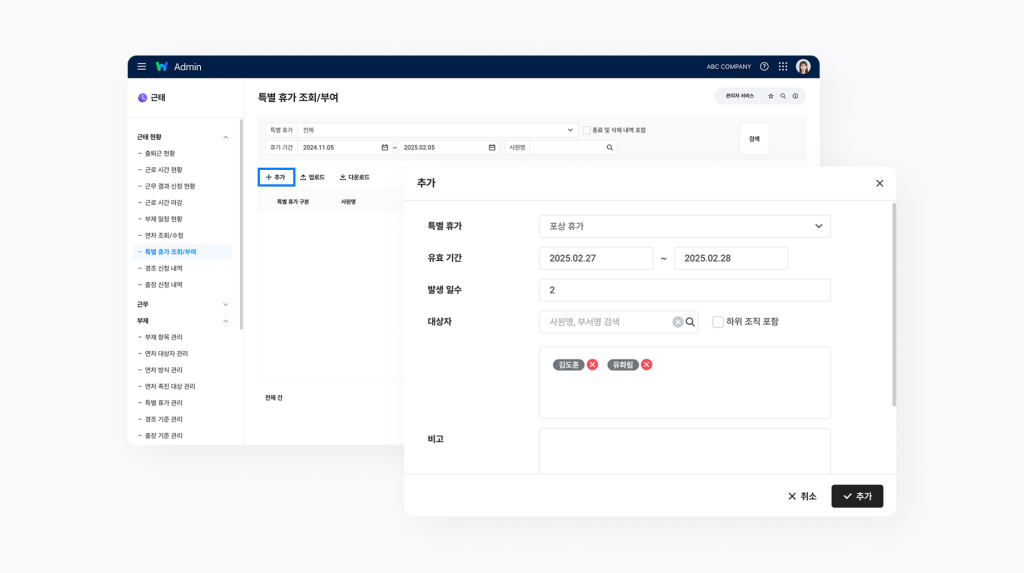This screenshot has height=573, width=1024.
Task: Click the 발생 일수 input field
Action: click(x=684, y=290)
